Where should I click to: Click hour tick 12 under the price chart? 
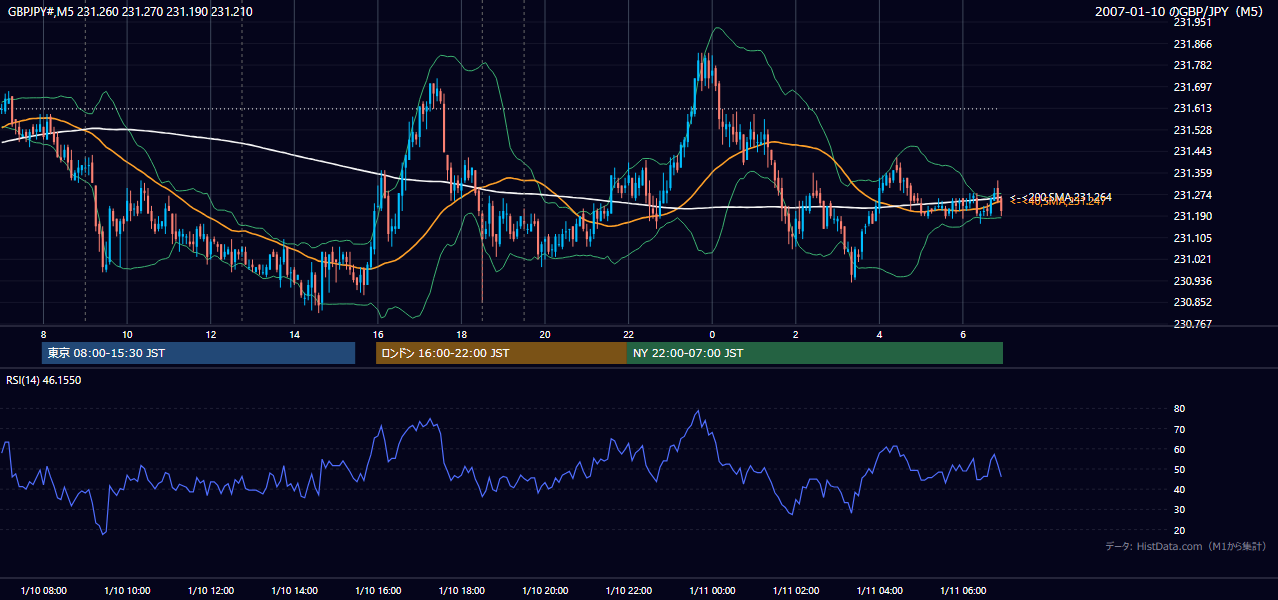coord(211,334)
